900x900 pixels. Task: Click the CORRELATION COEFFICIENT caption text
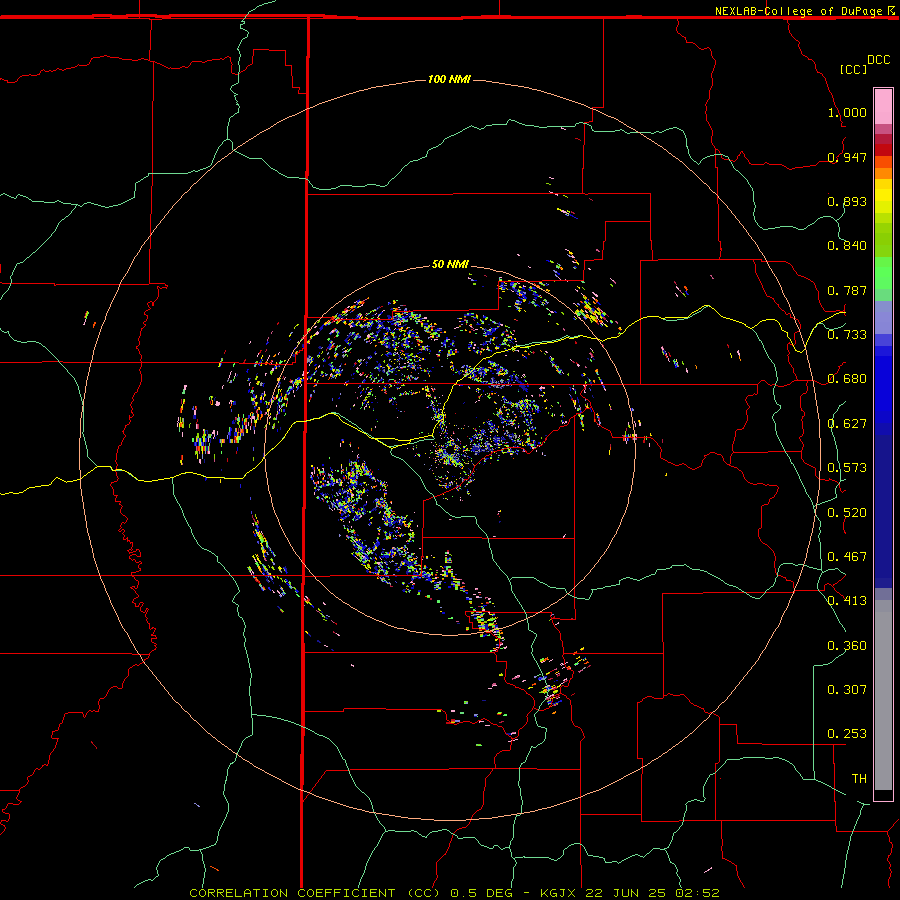click(292, 893)
